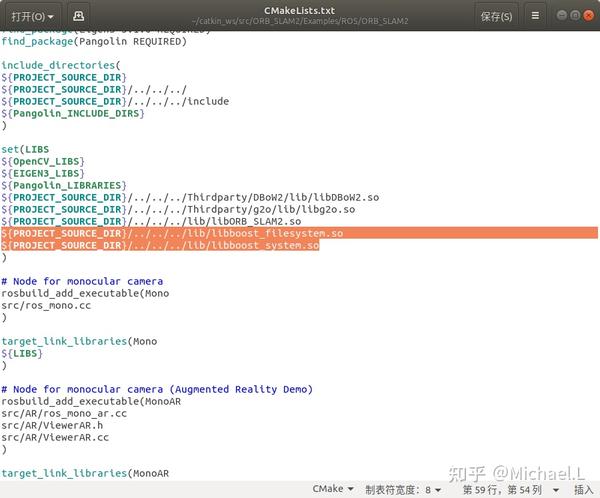This screenshot has height=498, width=600.
Task: Click the ${EIGEN3_LIBS} line
Action: coord(42,173)
